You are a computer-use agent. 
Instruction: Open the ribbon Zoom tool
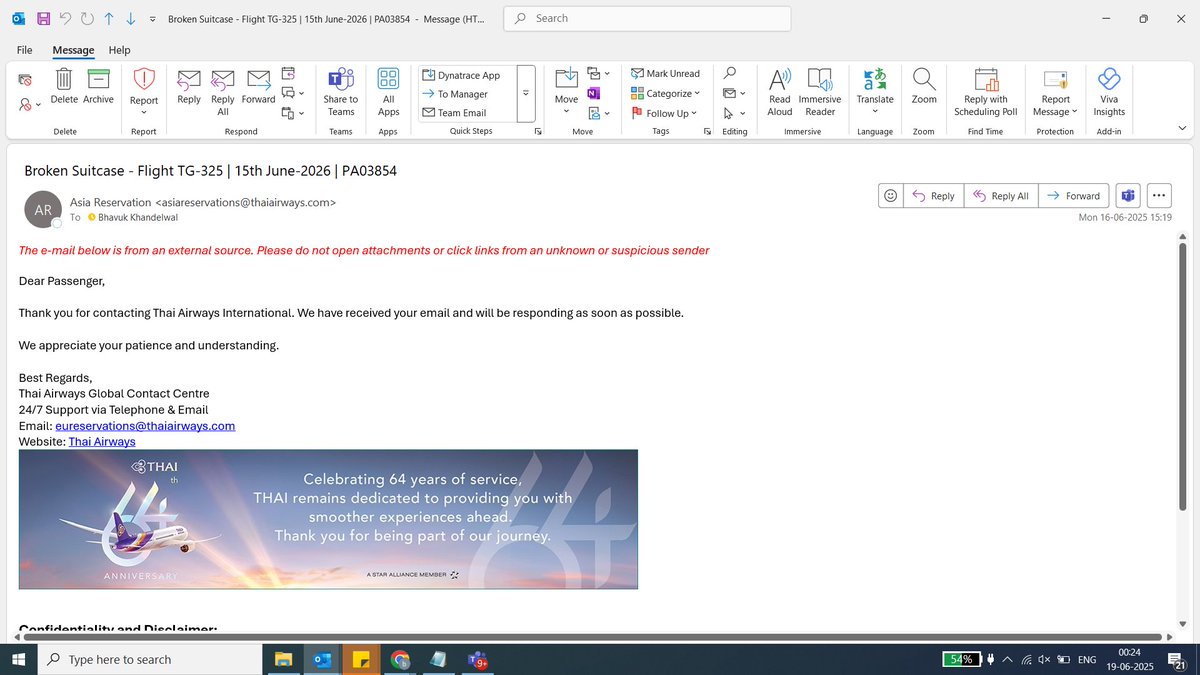coord(924,86)
